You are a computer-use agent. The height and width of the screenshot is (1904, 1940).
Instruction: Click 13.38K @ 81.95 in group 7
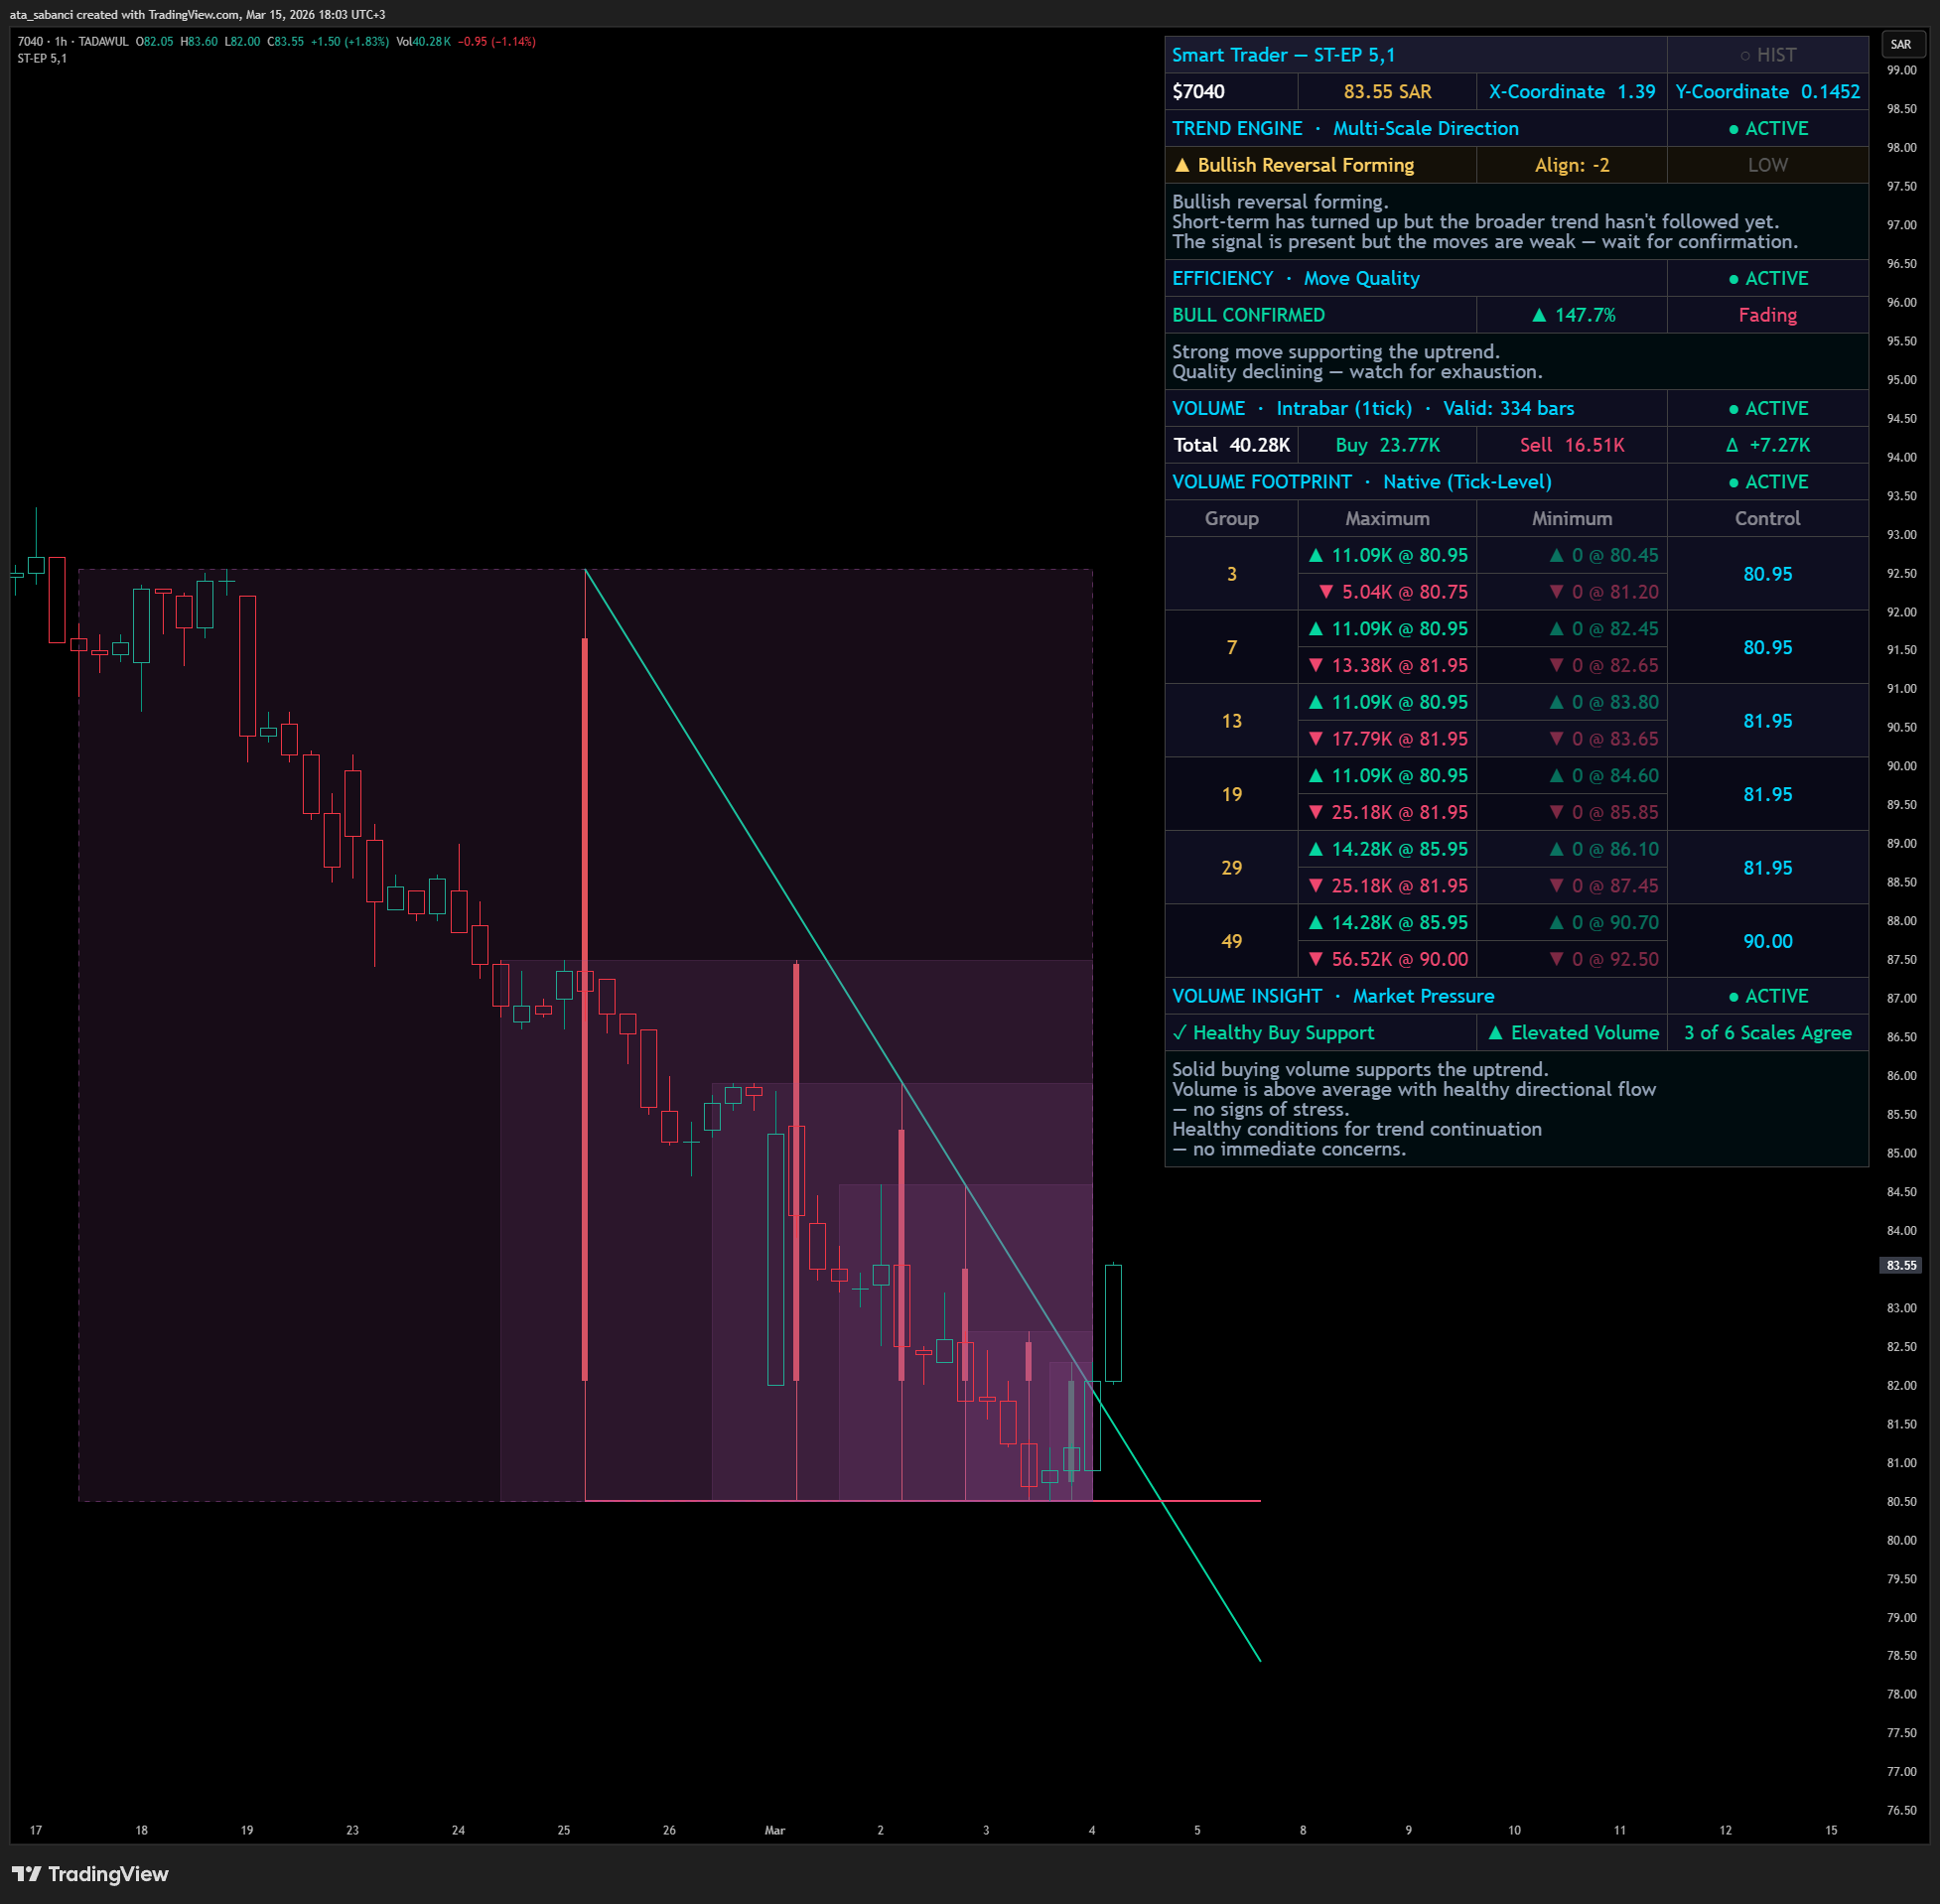coord(1388,665)
